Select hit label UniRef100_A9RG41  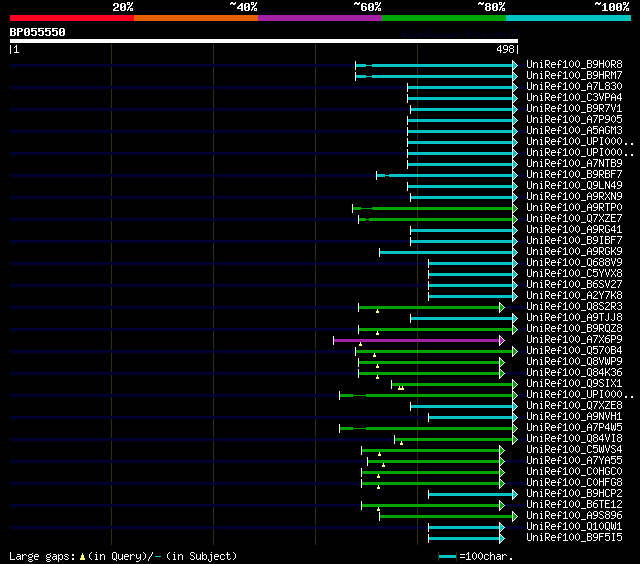(x=574, y=230)
